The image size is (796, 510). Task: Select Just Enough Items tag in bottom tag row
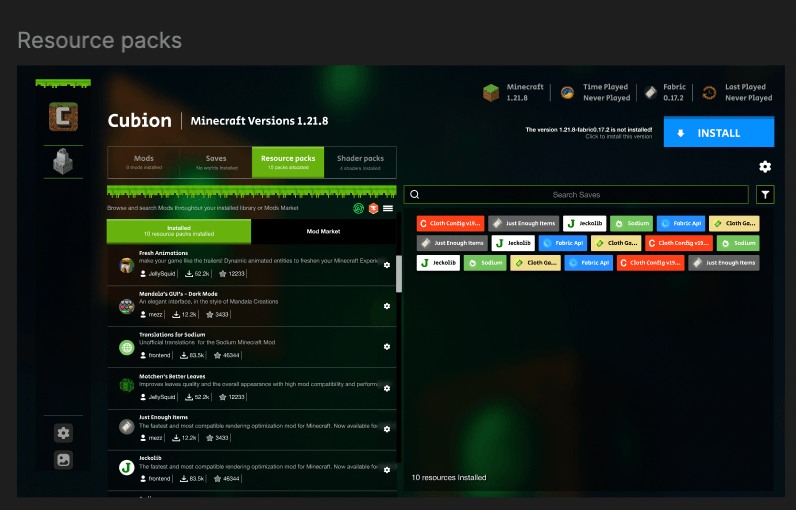click(724, 263)
